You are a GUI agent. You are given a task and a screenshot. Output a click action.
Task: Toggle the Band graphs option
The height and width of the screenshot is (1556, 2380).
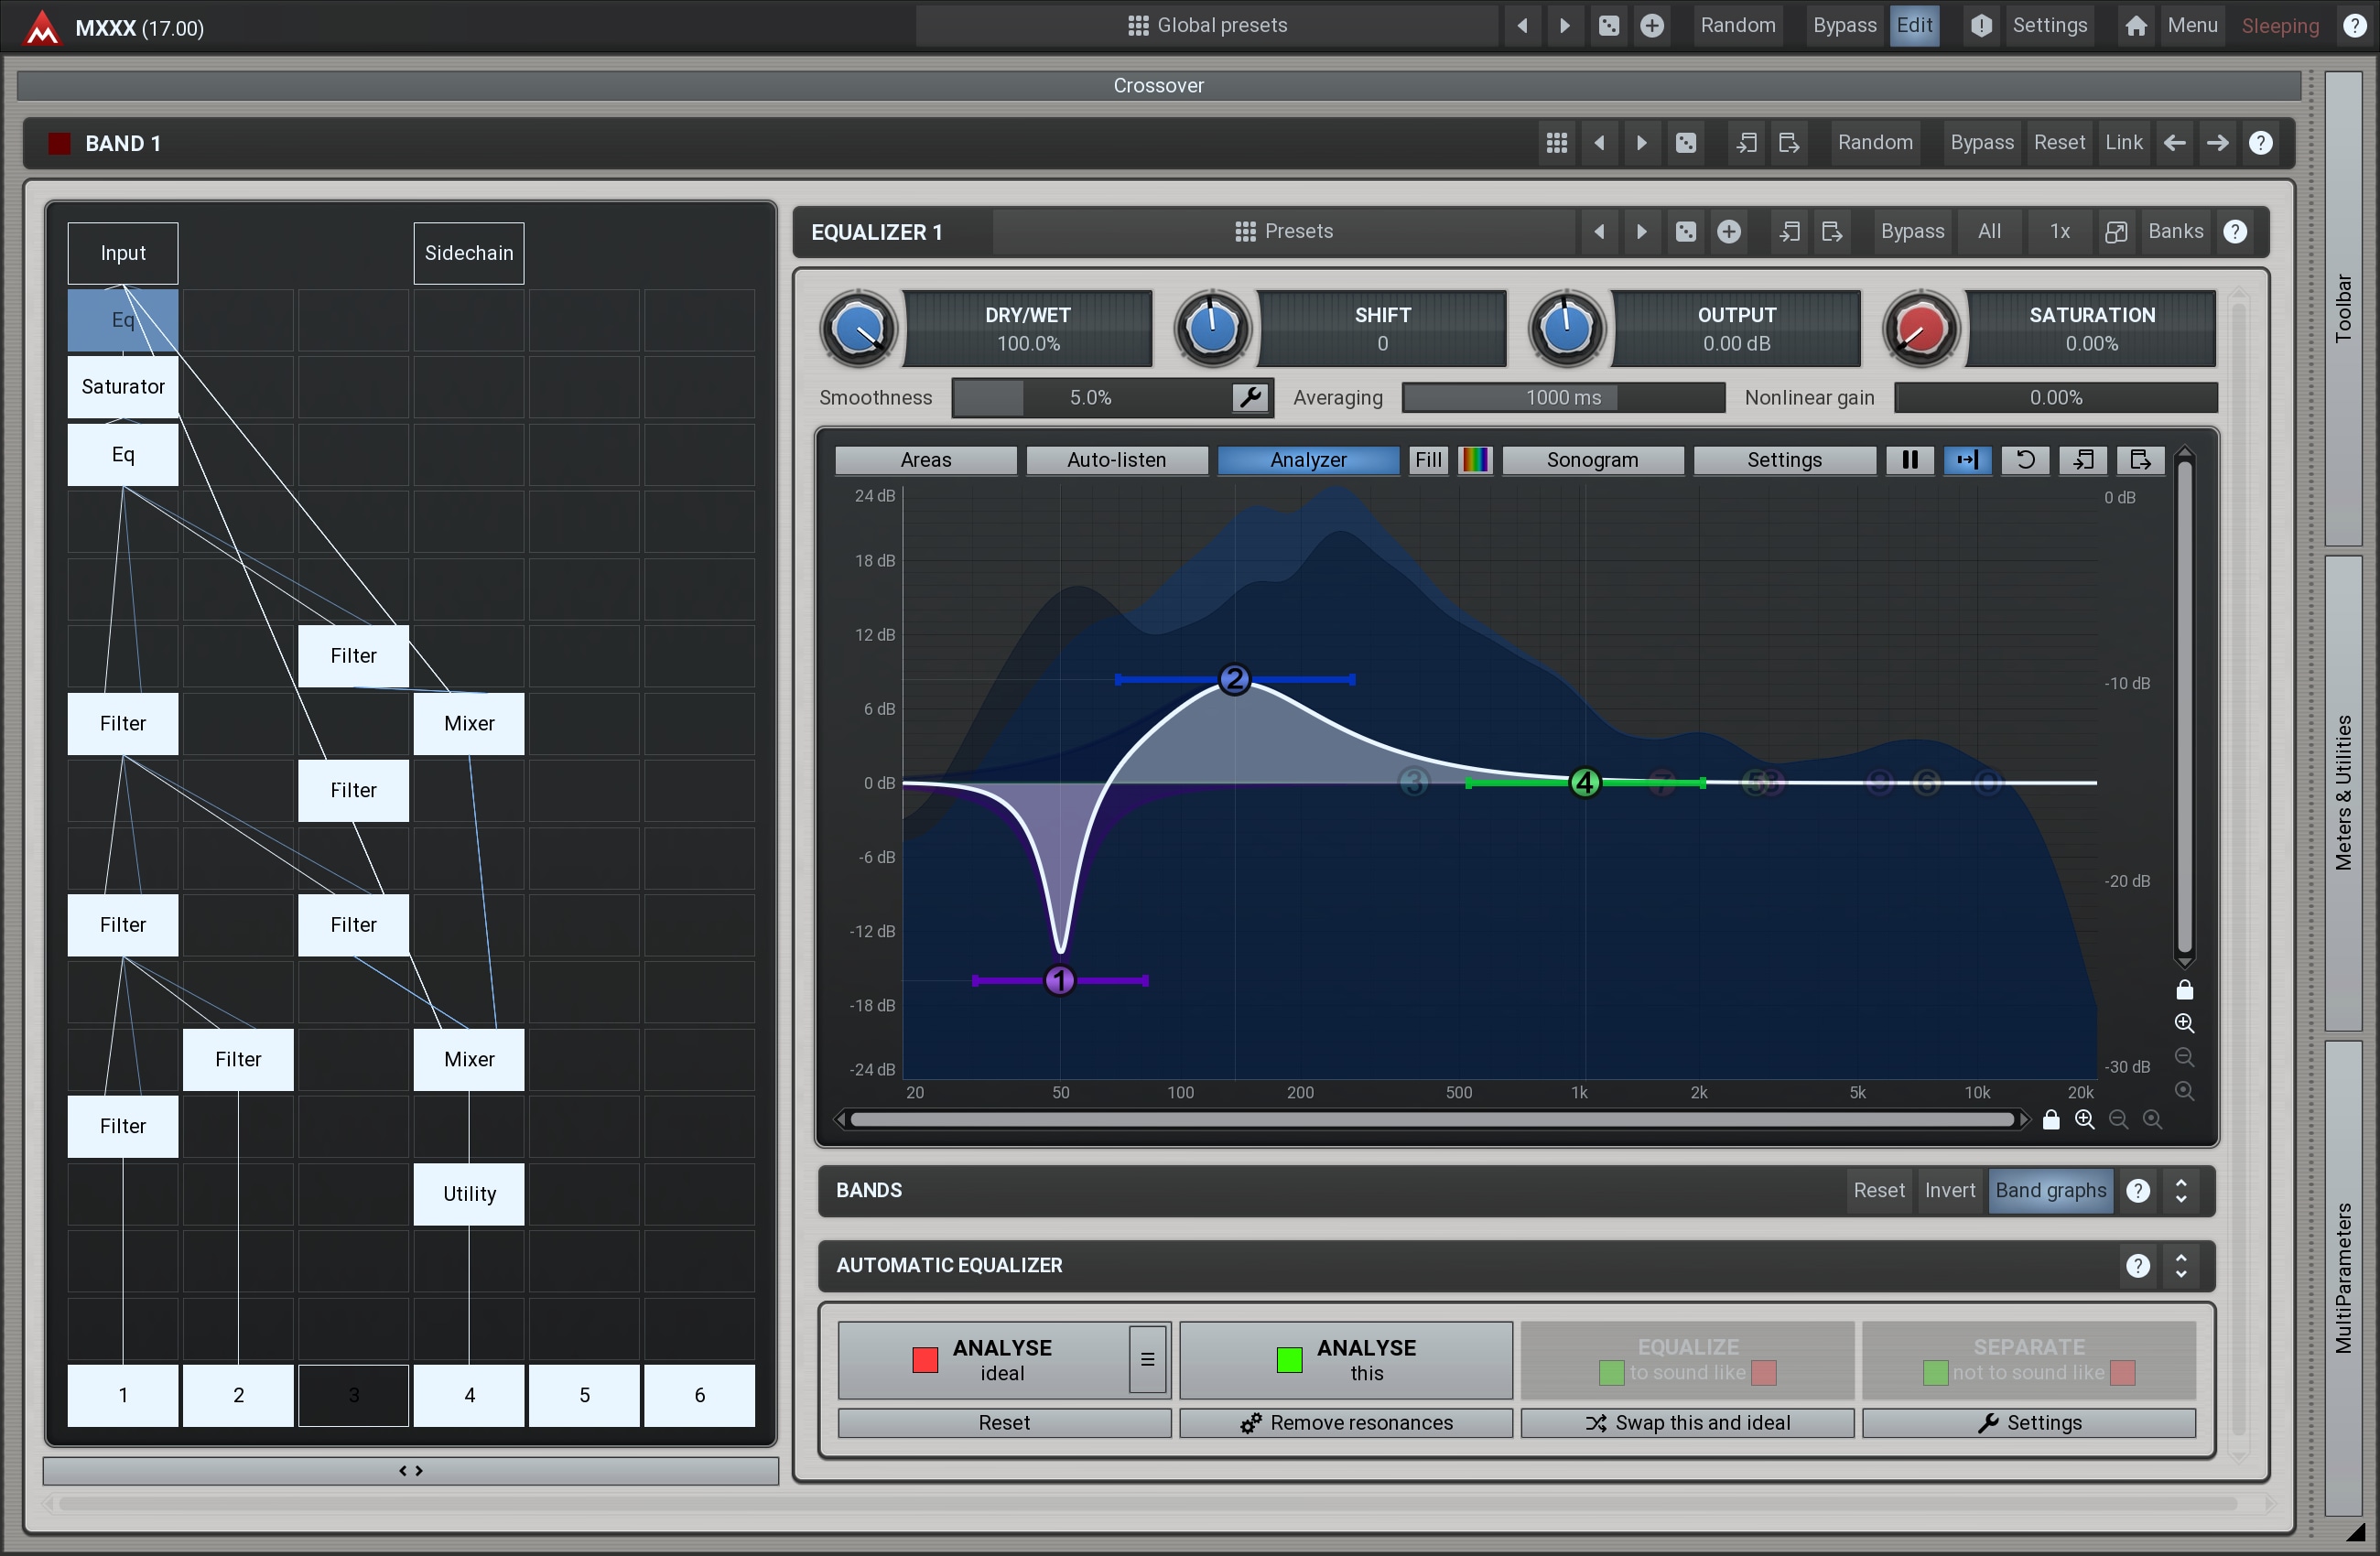coord(2050,1190)
